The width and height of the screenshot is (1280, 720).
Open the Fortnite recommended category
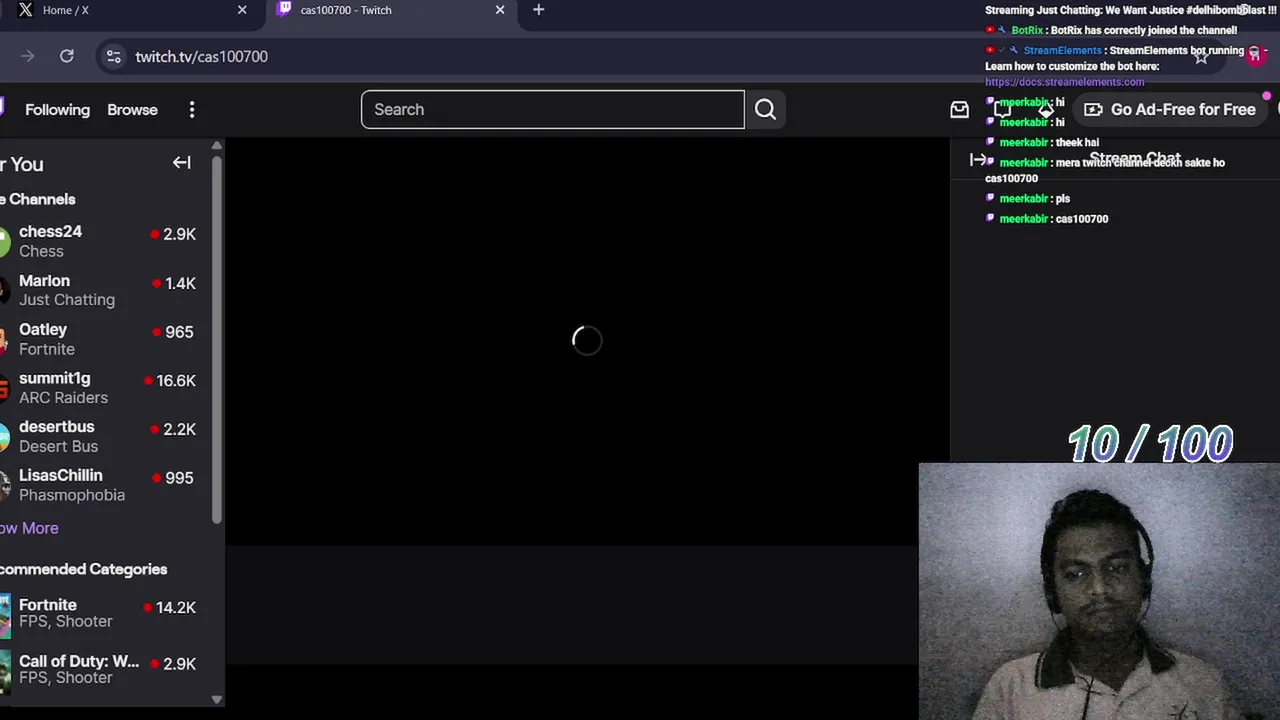click(x=107, y=613)
